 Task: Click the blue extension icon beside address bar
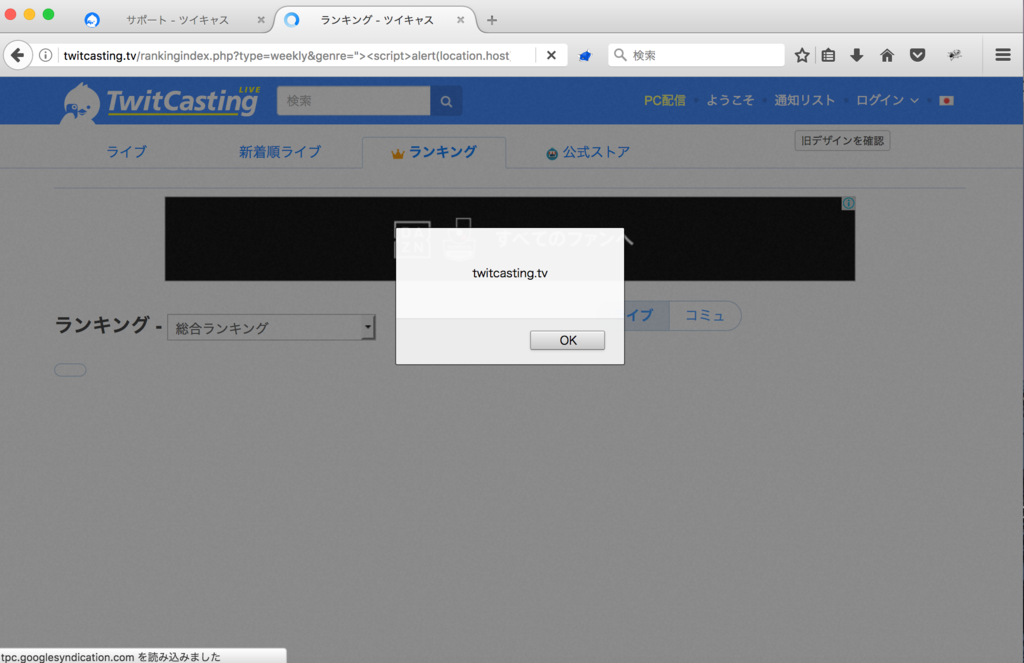tap(584, 56)
